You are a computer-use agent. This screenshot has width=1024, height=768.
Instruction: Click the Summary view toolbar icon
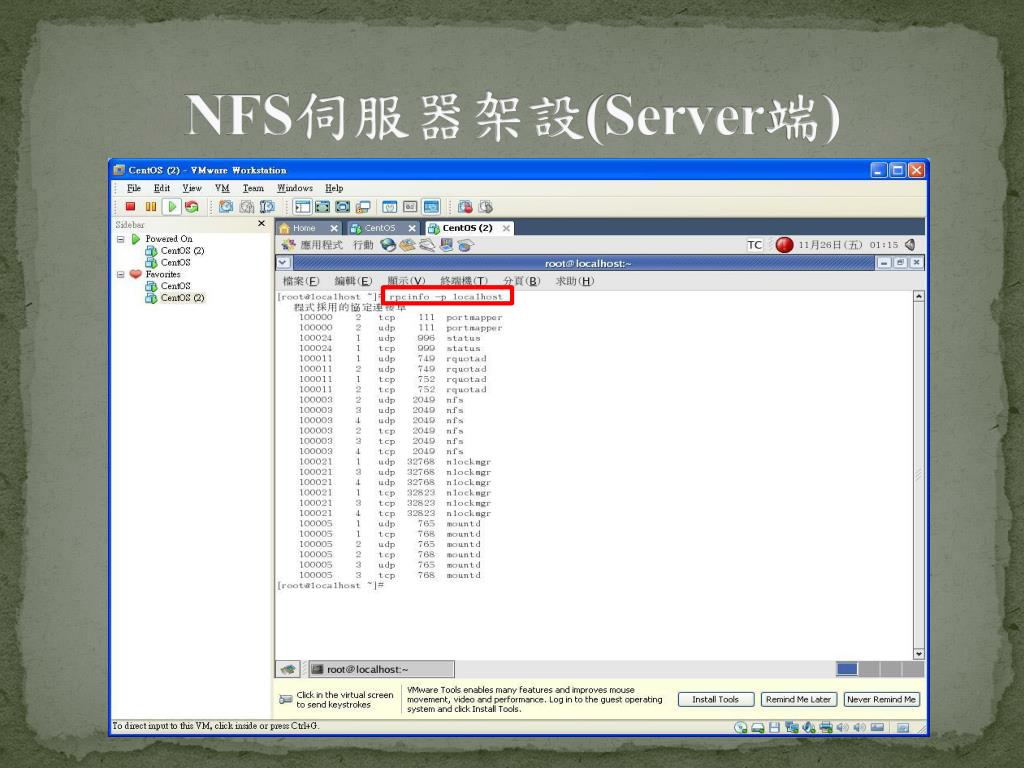390,207
